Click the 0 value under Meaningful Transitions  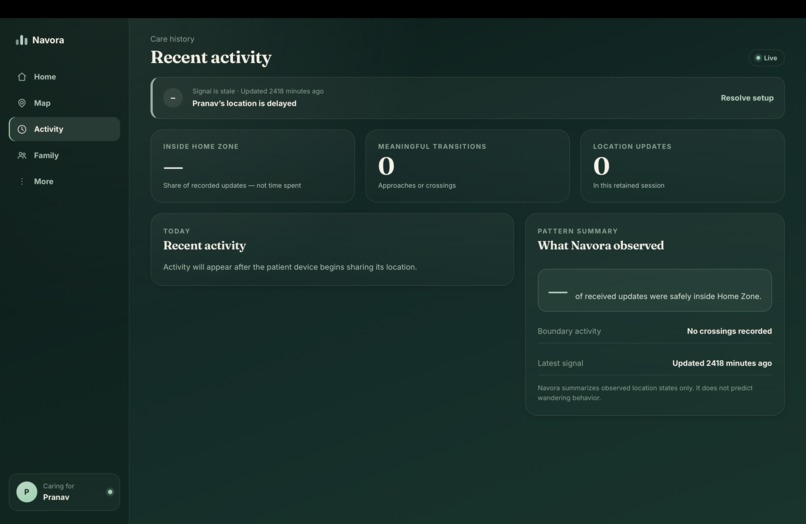pos(387,166)
